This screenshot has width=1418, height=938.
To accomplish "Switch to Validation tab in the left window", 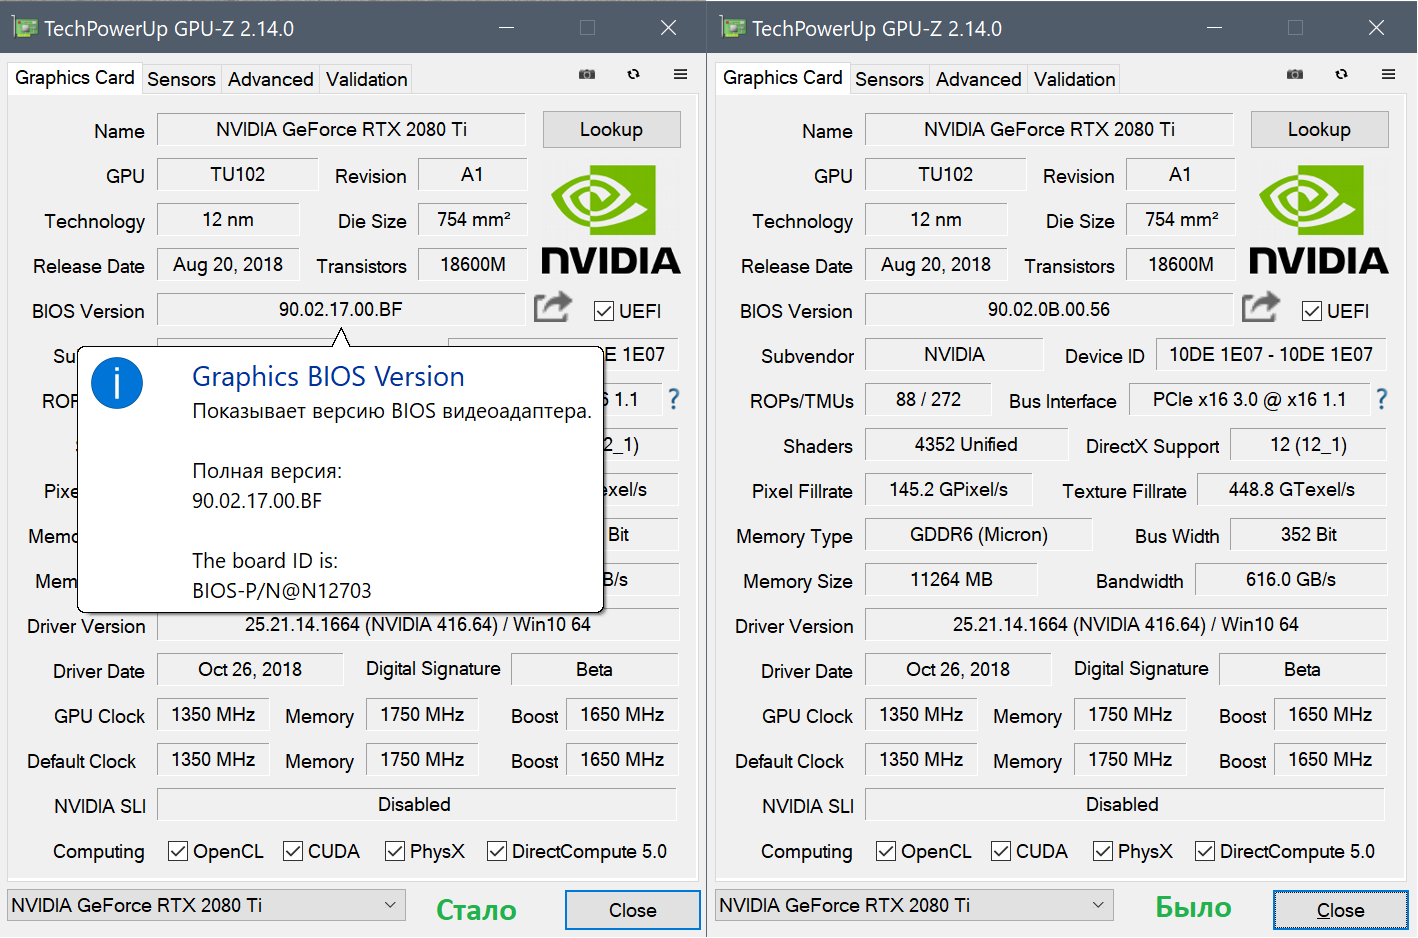I will pos(367,79).
